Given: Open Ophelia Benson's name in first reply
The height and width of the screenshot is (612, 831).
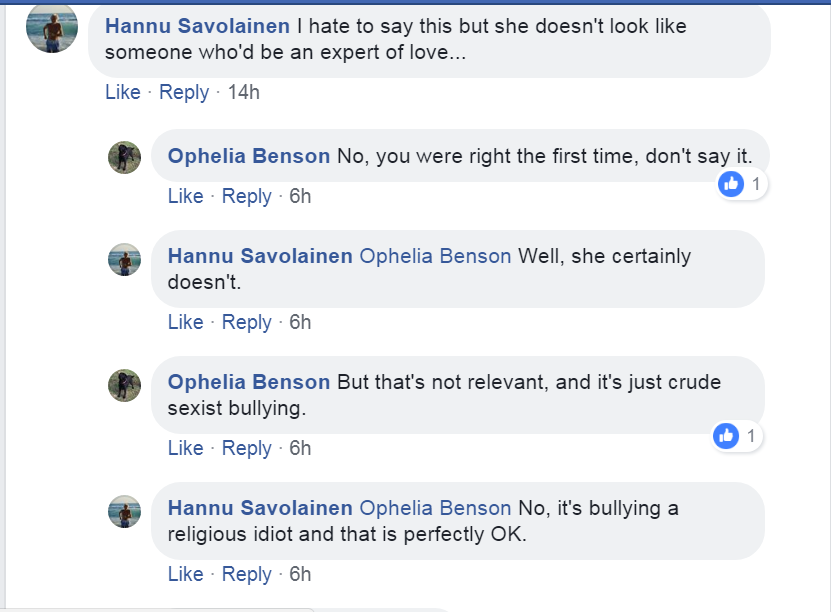Looking at the screenshot, I should (249, 156).
